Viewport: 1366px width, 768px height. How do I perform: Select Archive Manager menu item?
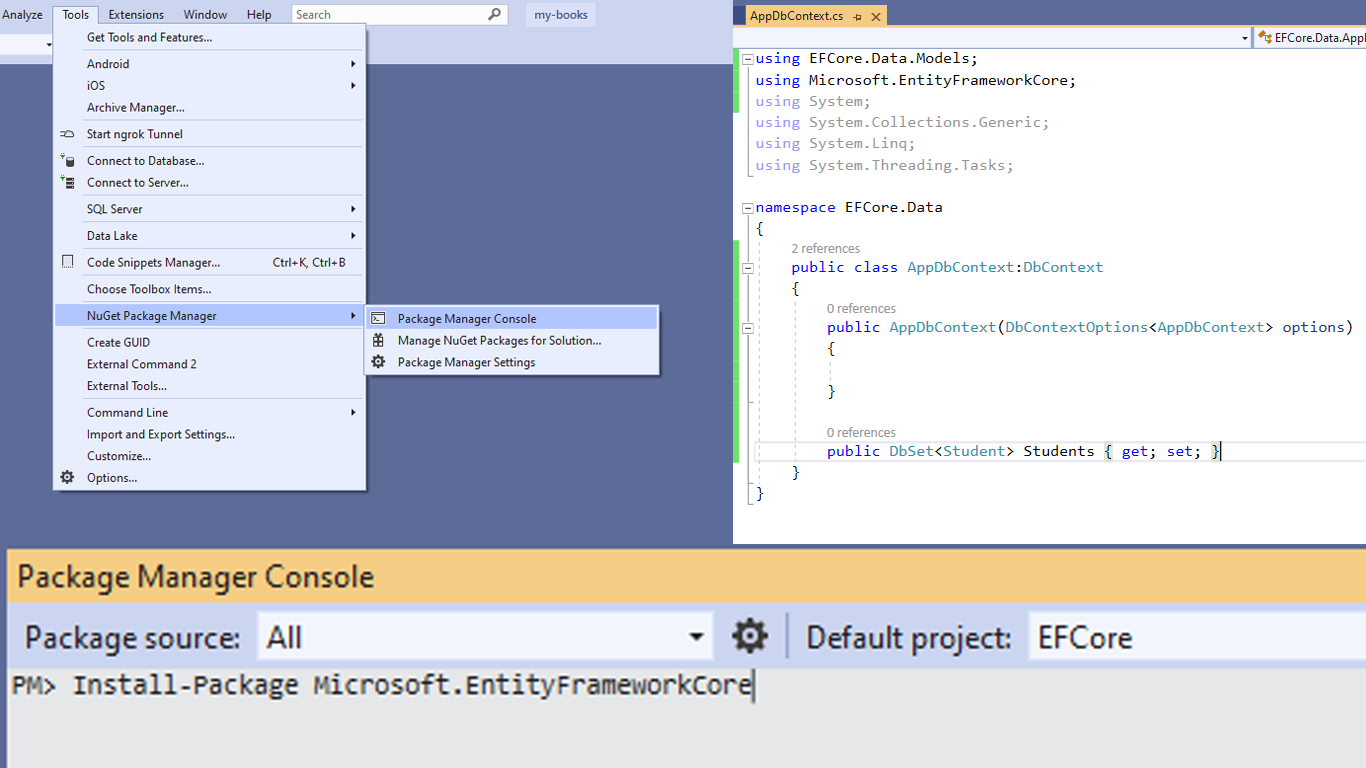209,107
